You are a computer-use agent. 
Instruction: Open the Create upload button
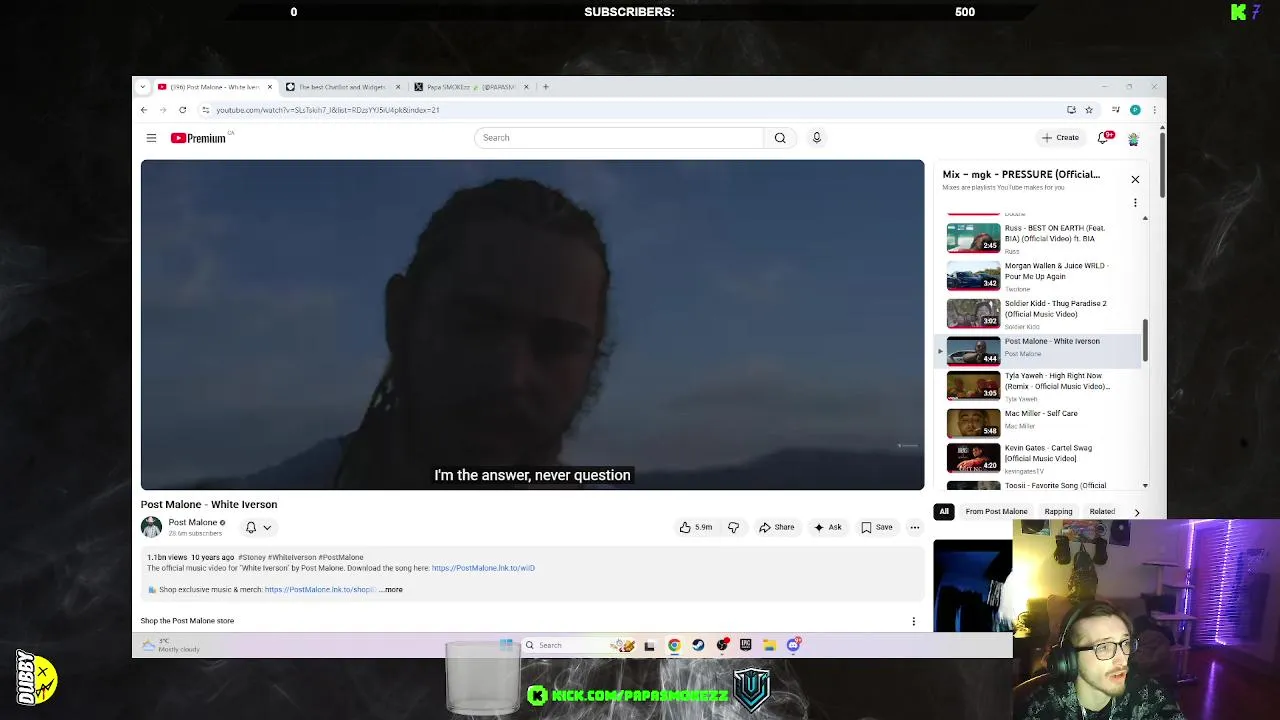1061,138
